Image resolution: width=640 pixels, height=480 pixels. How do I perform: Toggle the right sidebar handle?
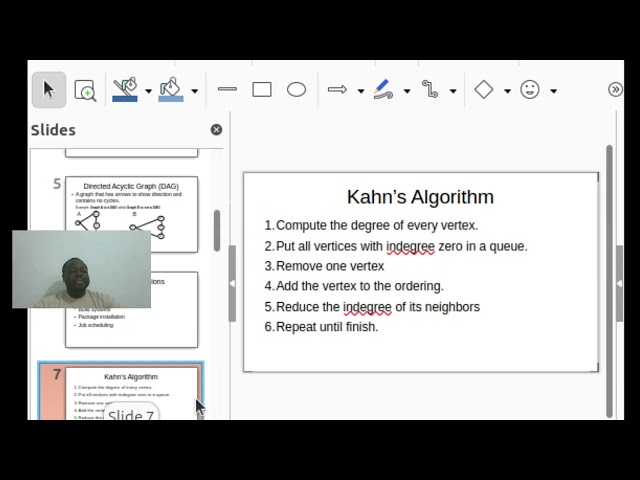point(619,283)
